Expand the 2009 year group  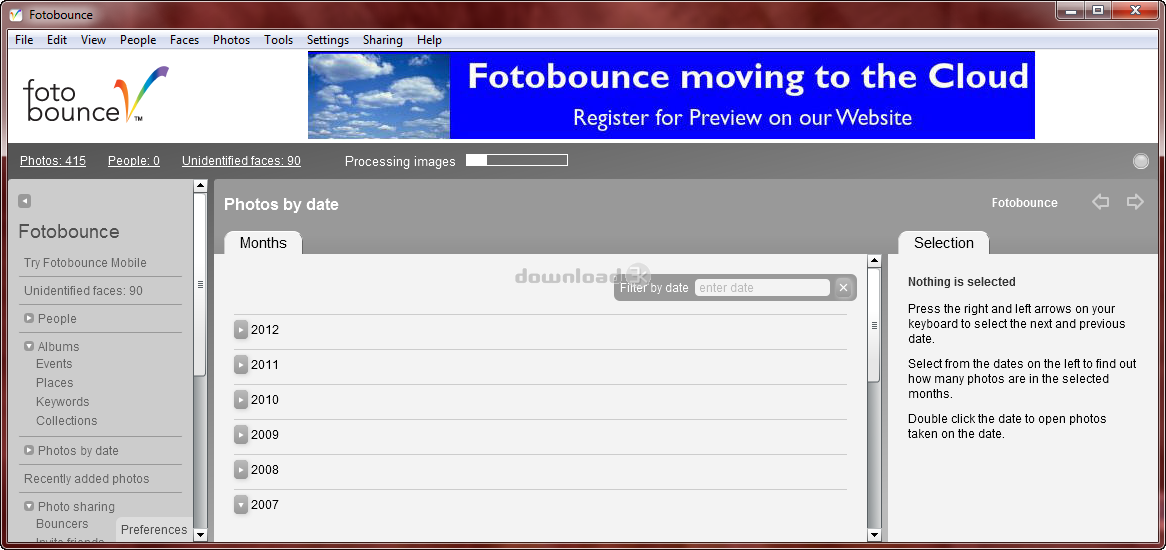point(241,434)
